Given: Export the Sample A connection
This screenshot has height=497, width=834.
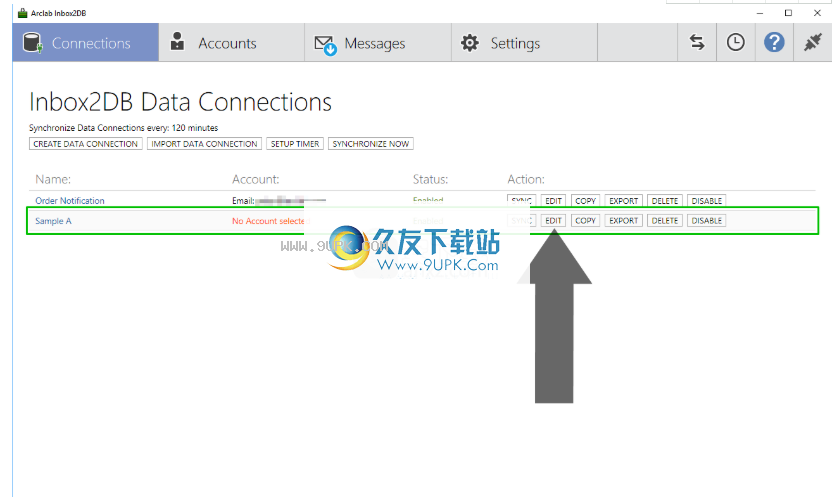Looking at the screenshot, I should 623,220.
